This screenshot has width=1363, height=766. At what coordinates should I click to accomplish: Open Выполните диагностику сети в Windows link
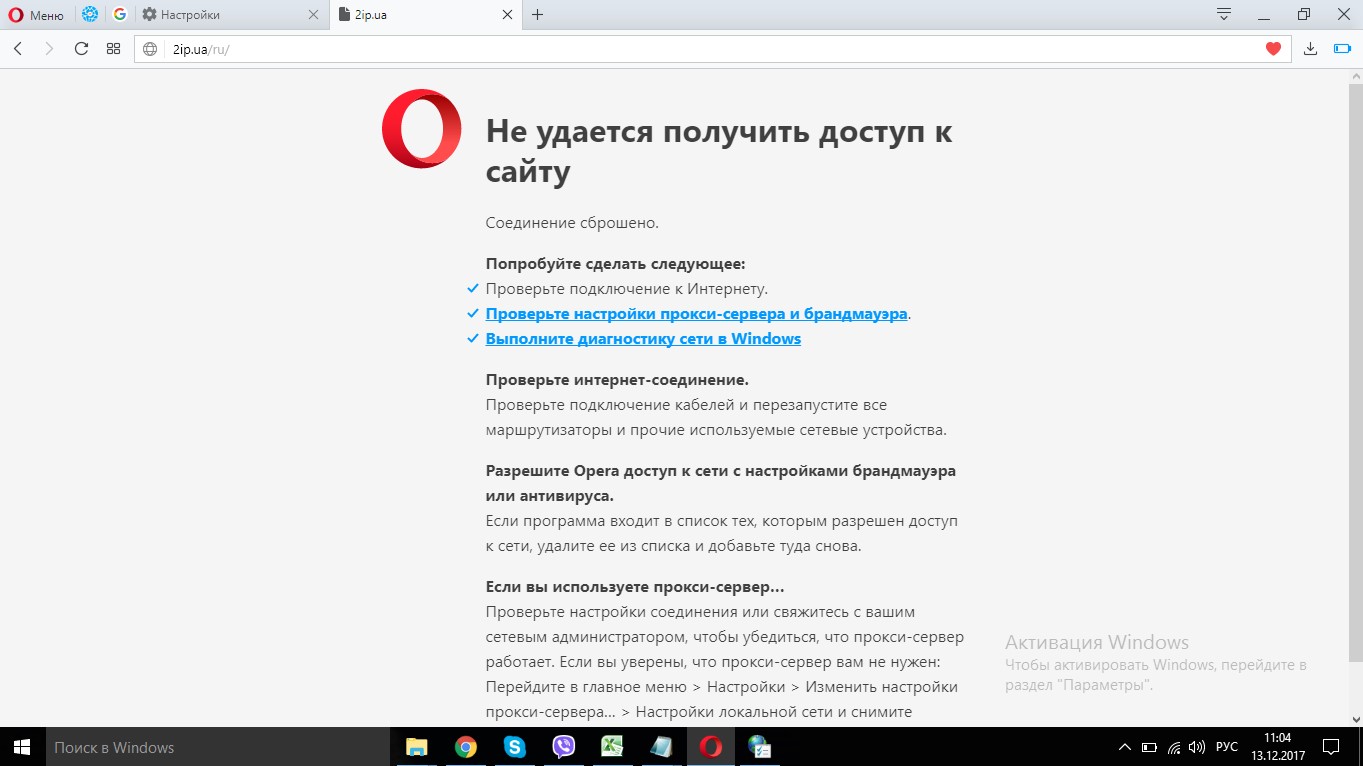[643, 339]
